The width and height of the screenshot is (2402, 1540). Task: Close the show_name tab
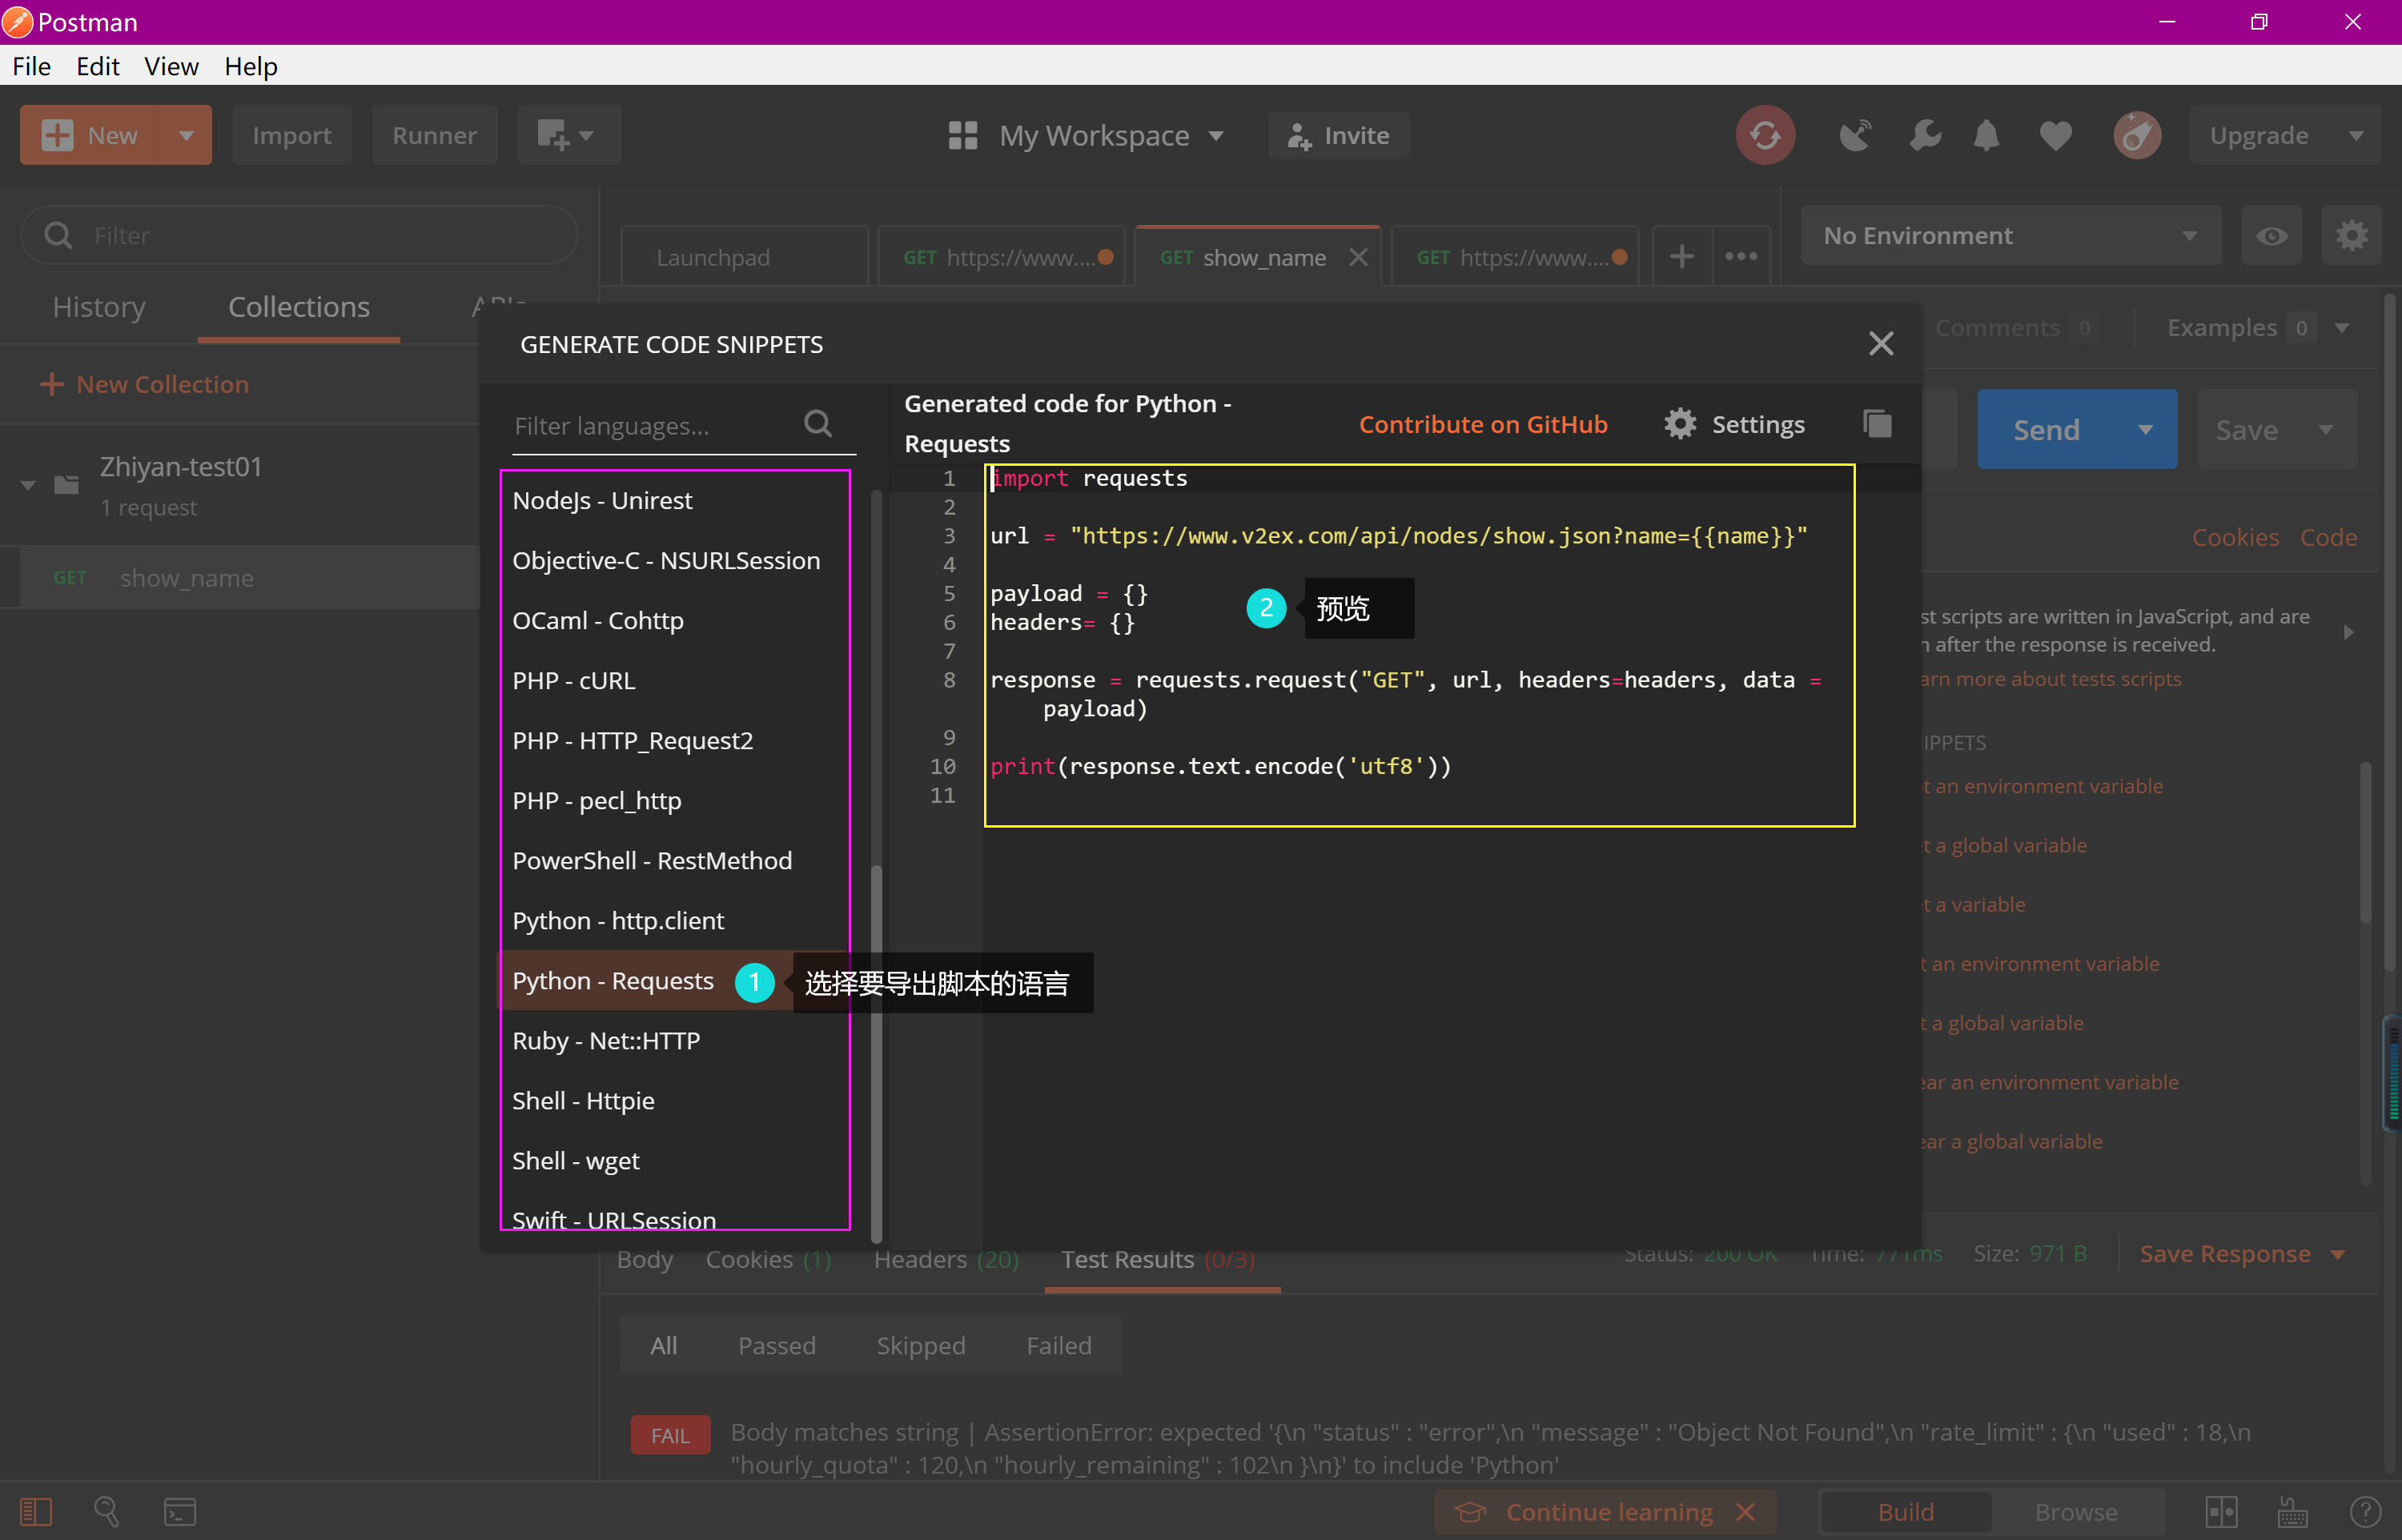coord(1358,257)
